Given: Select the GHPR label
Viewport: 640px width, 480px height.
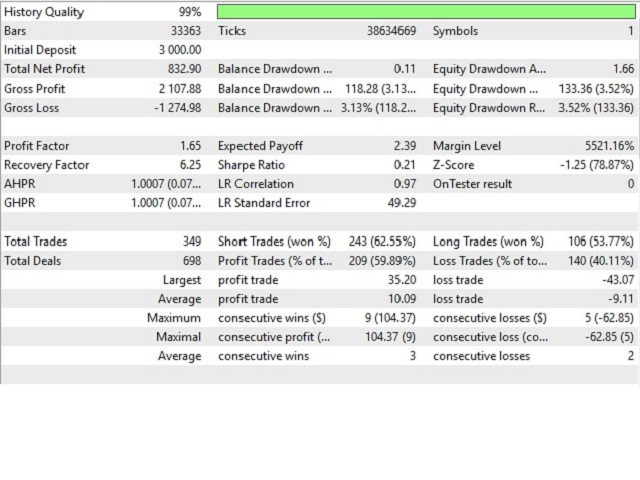Looking at the screenshot, I should 20,203.
